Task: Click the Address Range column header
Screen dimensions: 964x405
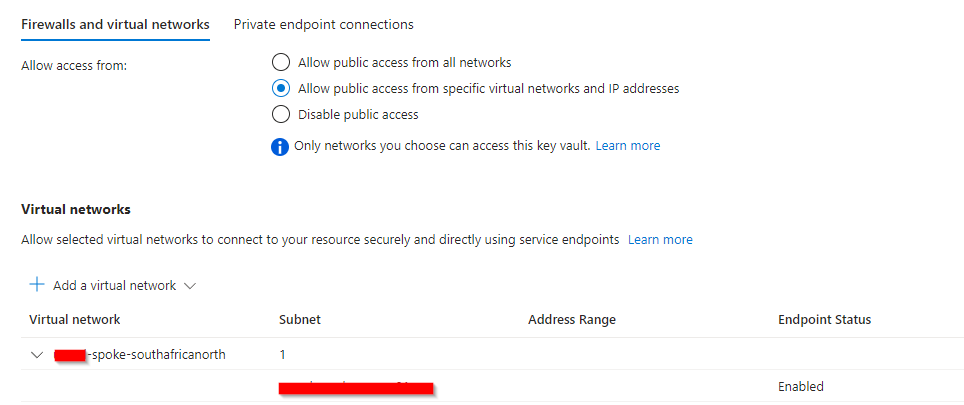Action: tap(572, 320)
